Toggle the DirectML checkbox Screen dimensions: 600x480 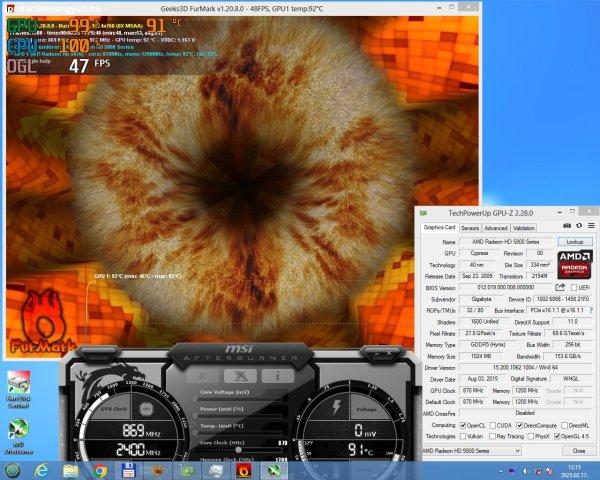564,425
